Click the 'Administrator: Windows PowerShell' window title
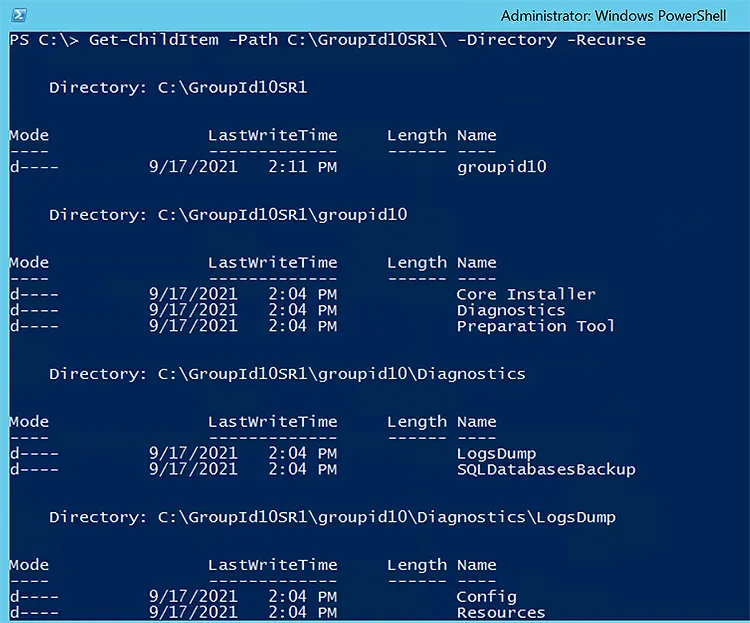 (613, 16)
